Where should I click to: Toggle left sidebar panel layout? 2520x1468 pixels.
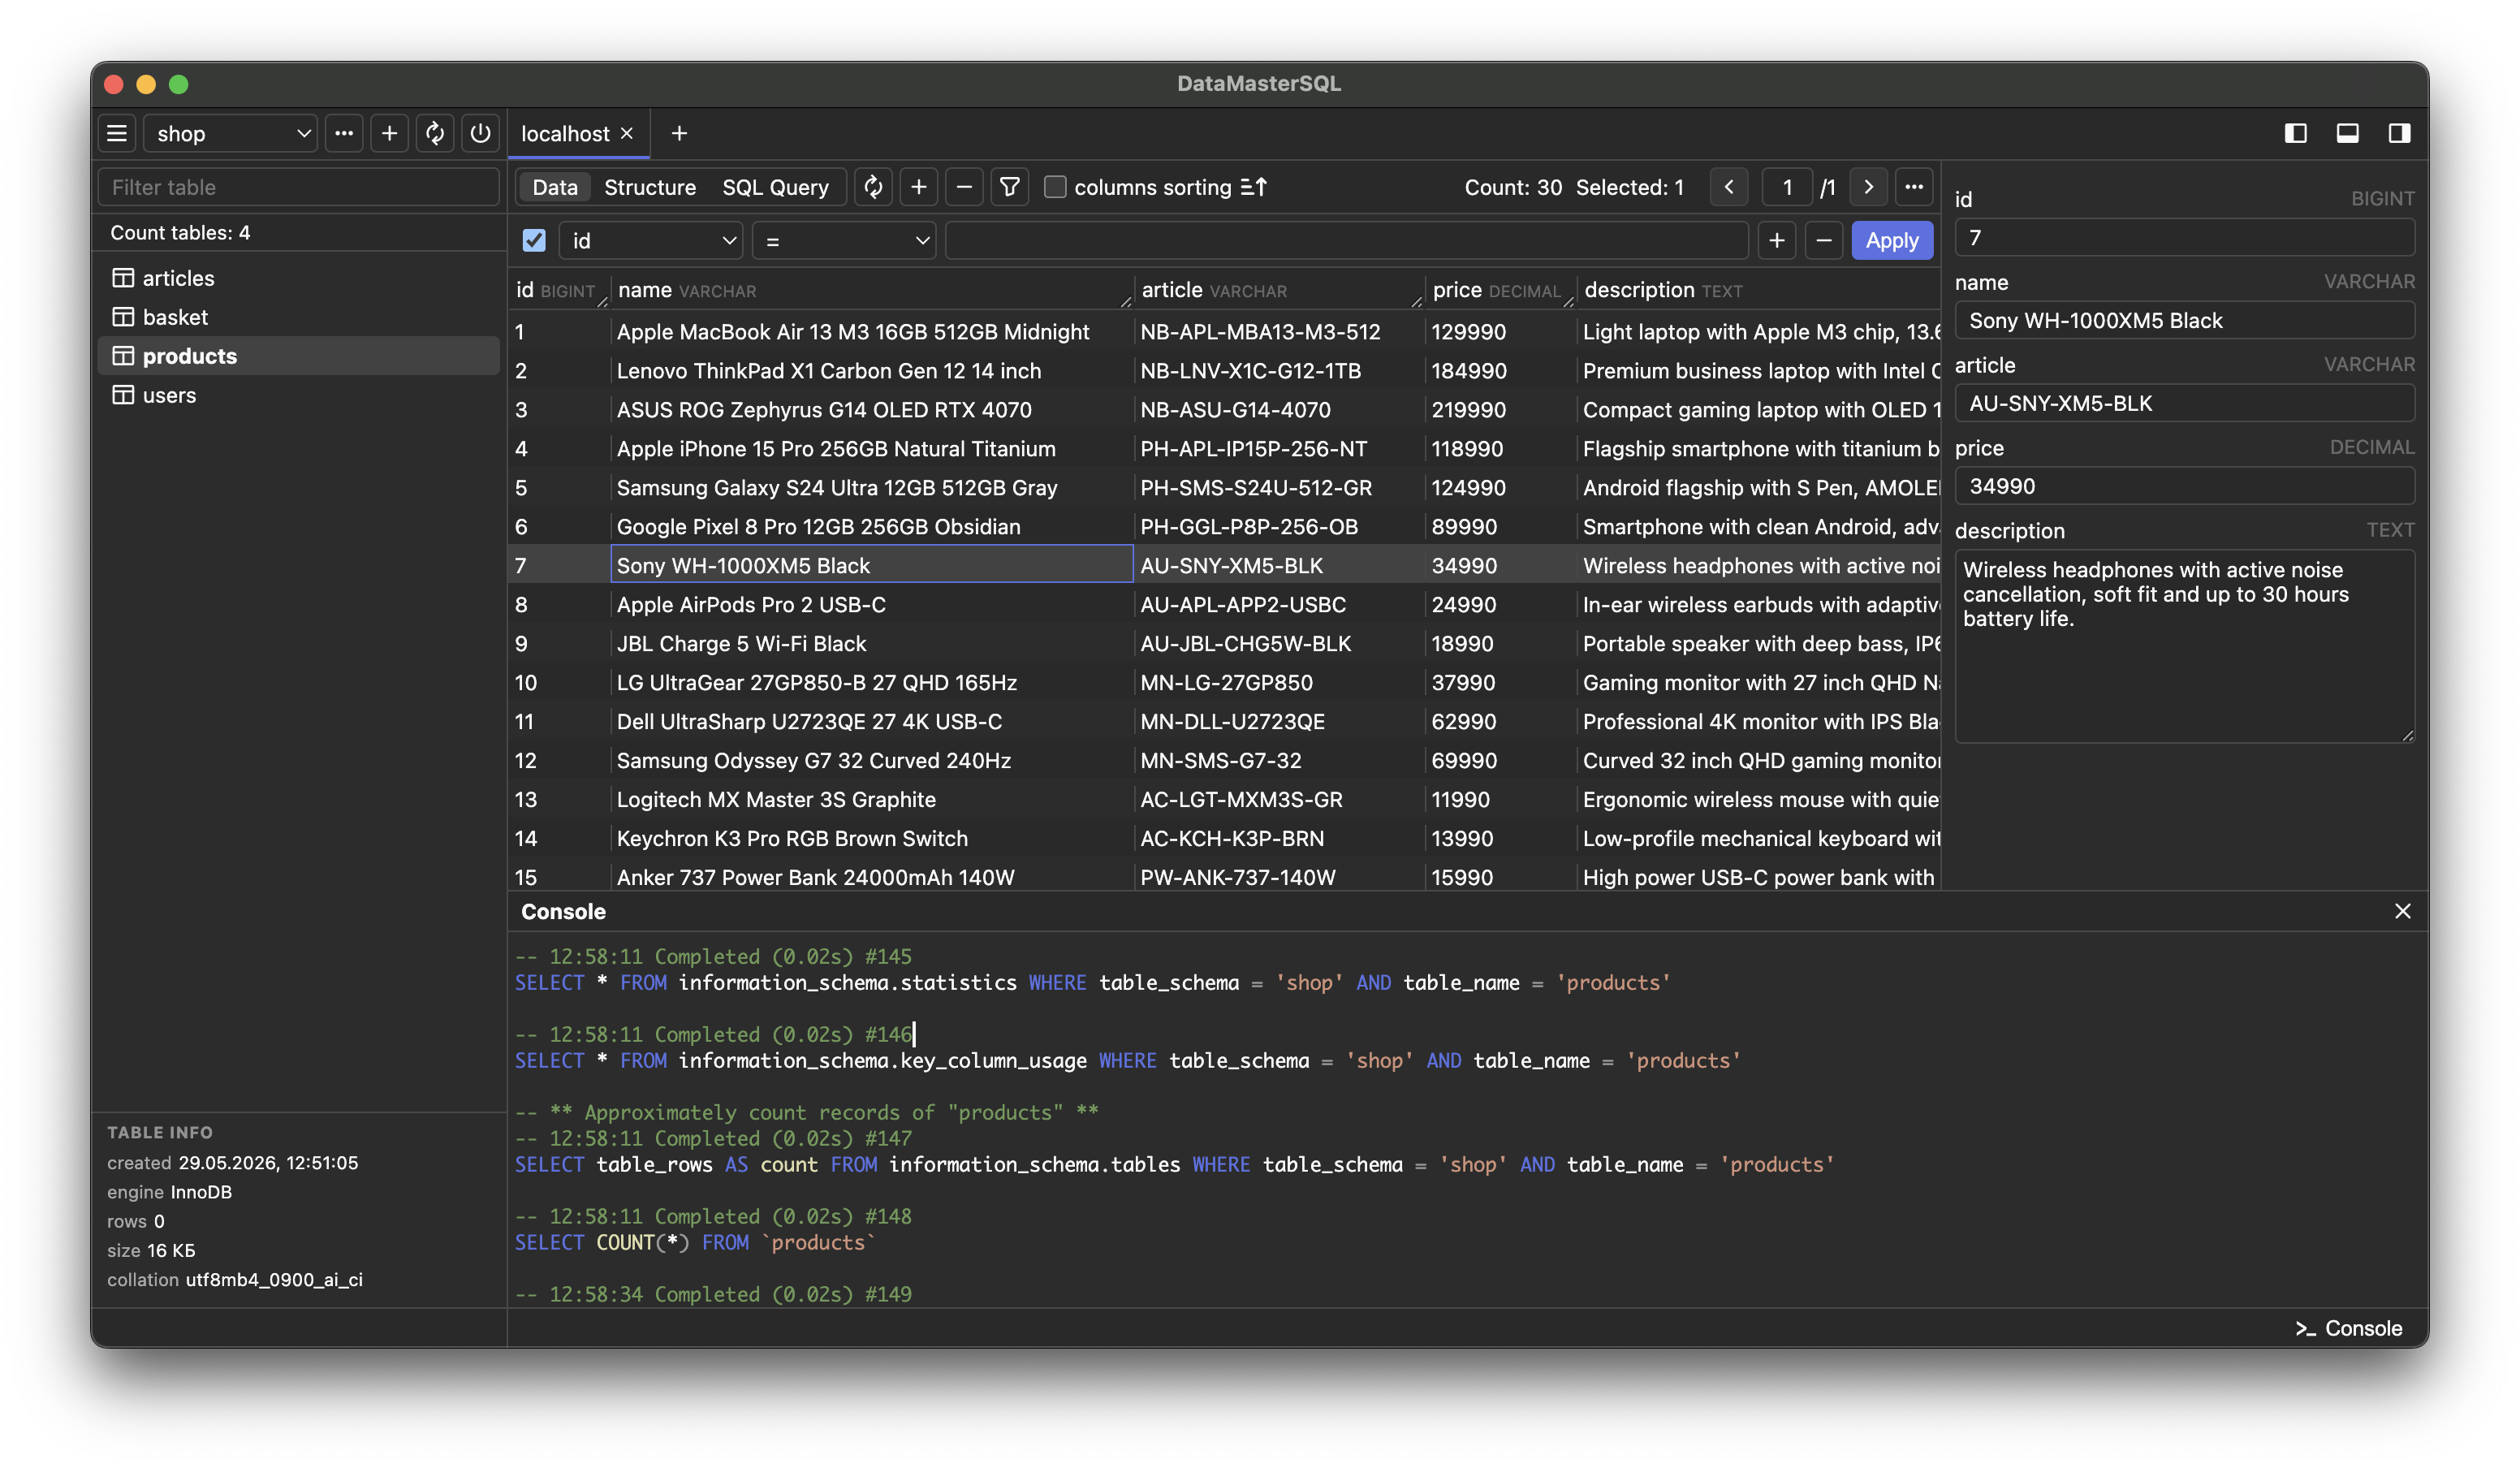coord(2295,133)
